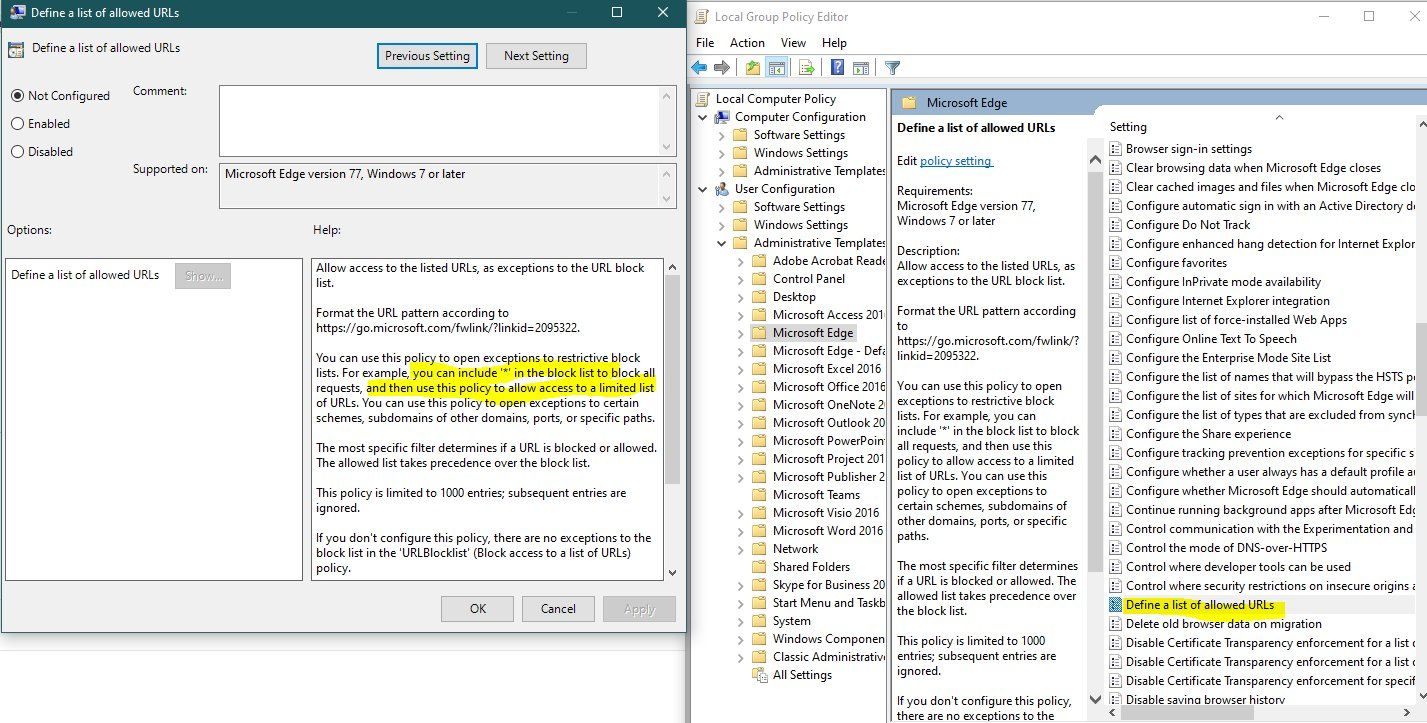The image size is (1427, 723).
Task: Expand the System tree folder
Action: (x=740, y=621)
